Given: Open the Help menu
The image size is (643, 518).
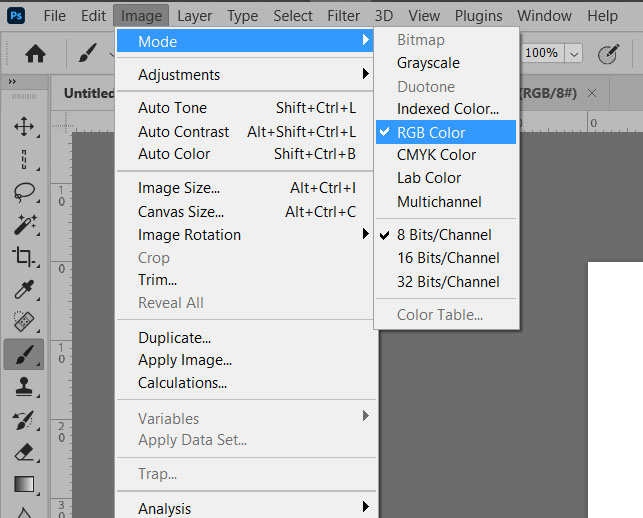Looking at the screenshot, I should tap(602, 16).
